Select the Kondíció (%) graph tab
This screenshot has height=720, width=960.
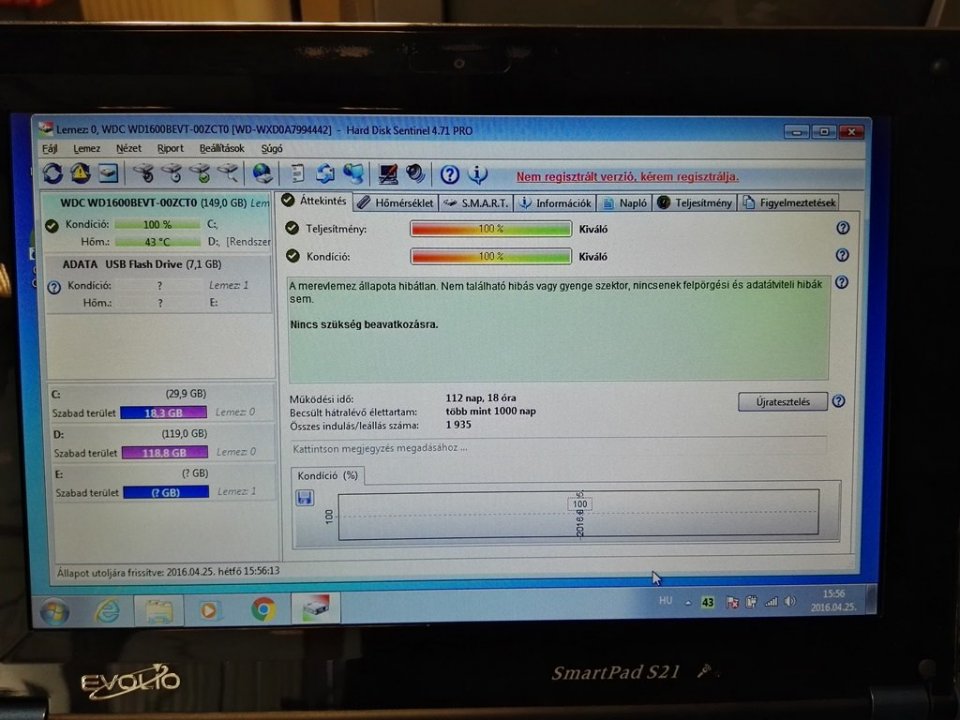click(328, 476)
